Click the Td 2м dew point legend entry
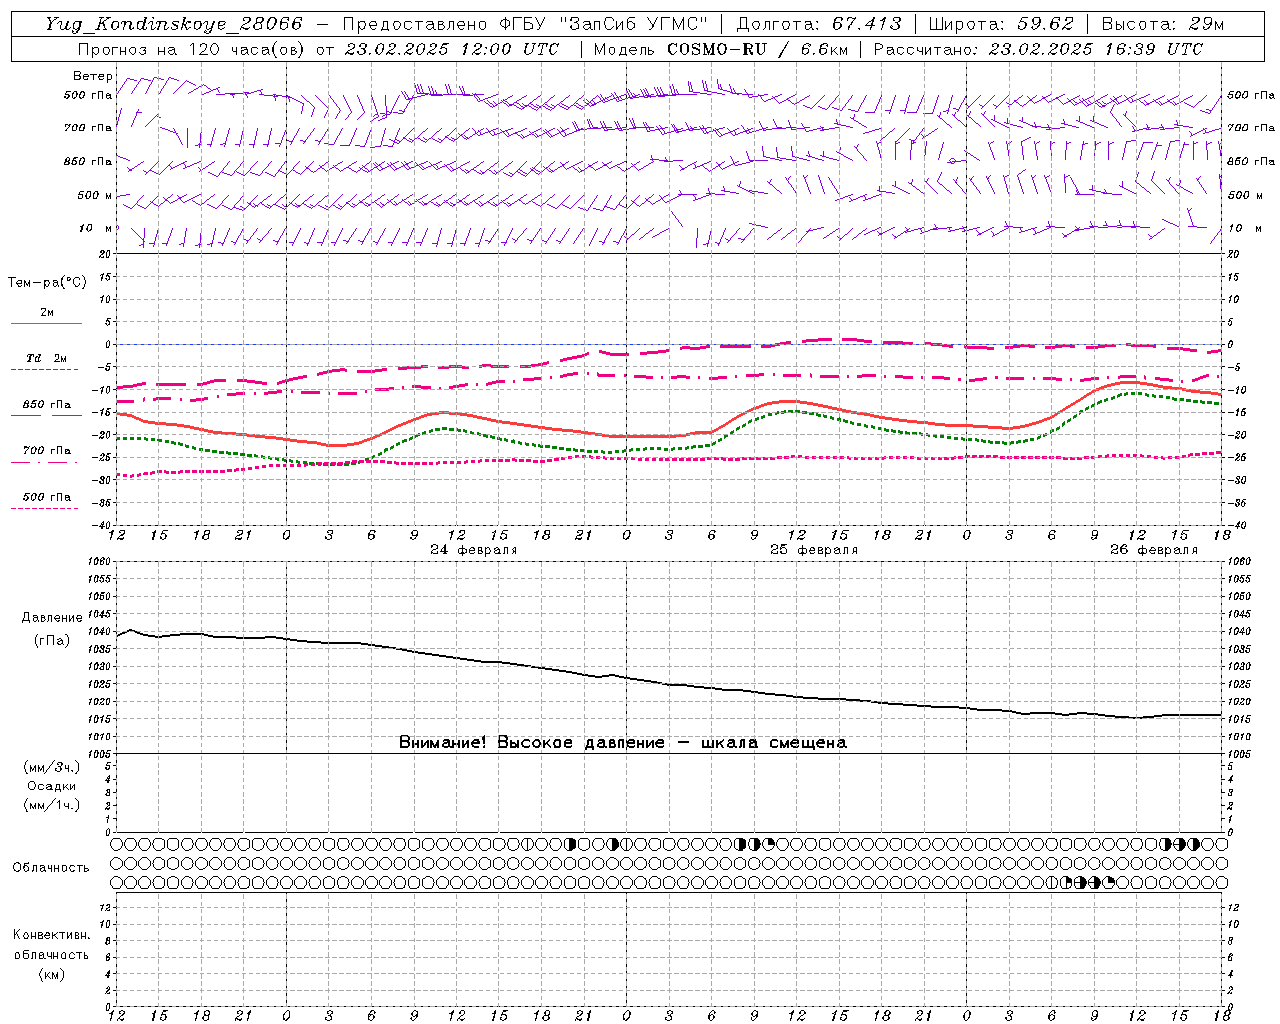This screenshot has width=1280, height=1024. click(x=46, y=358)
